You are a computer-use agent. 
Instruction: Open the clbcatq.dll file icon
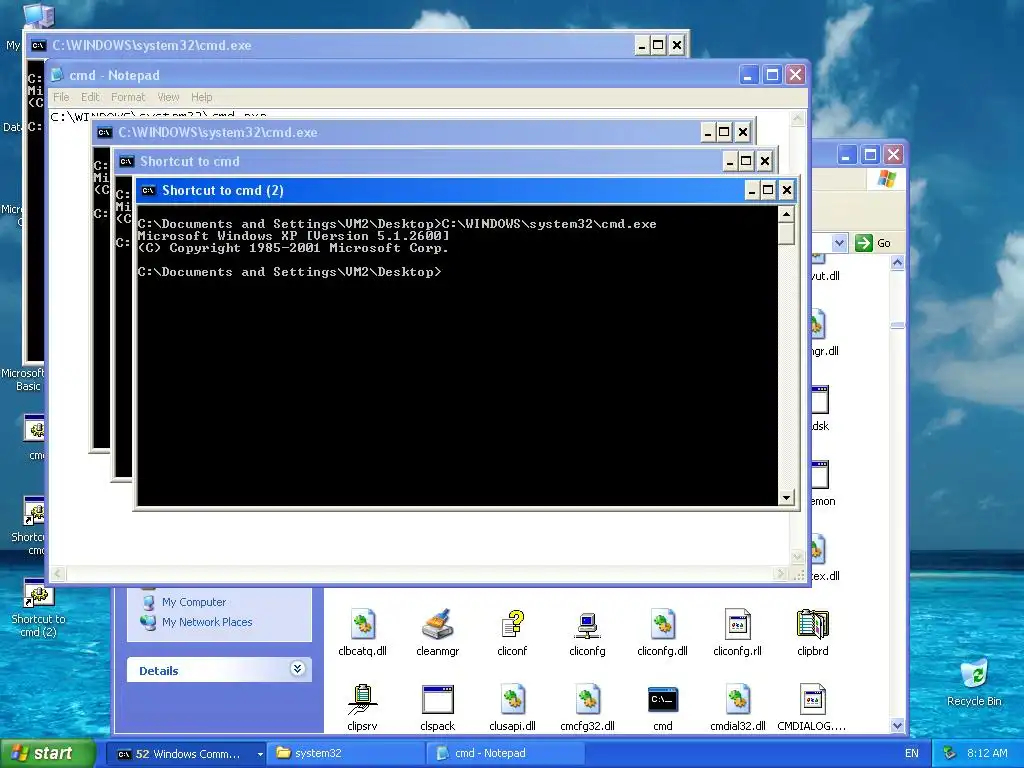[x=362, y=624]
